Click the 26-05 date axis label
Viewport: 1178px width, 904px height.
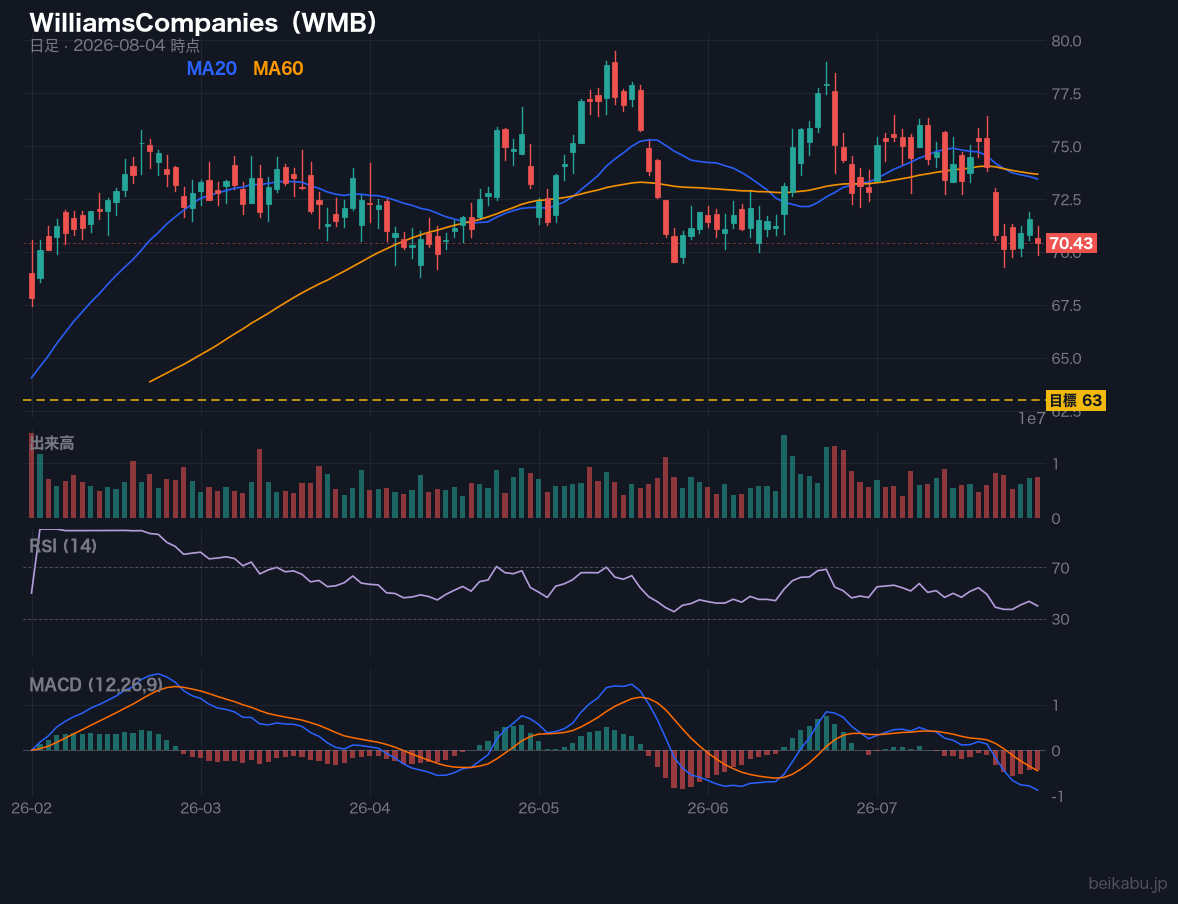pos(539,809)
